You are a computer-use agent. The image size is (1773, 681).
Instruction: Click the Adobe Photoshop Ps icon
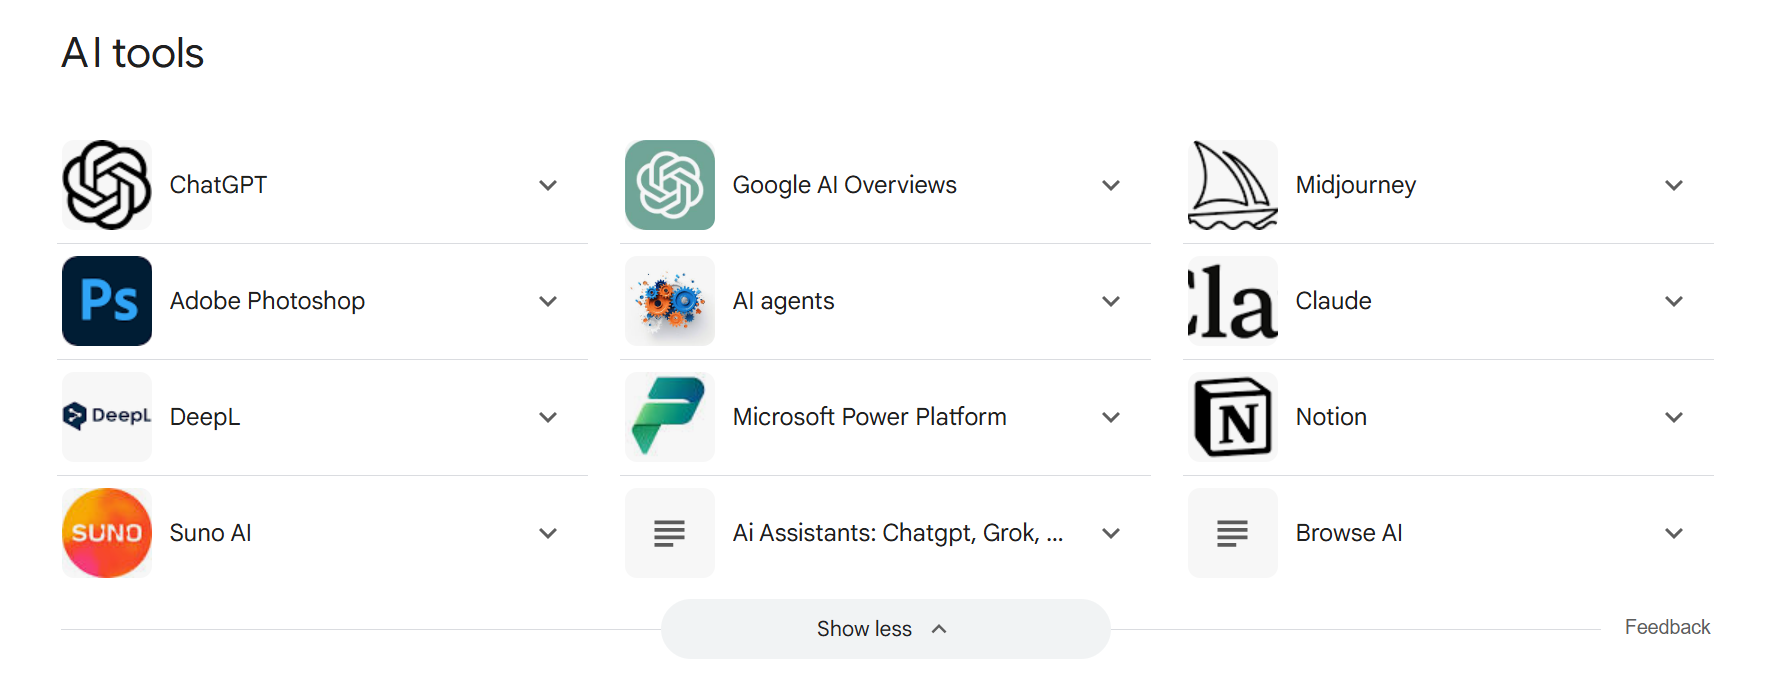click(106, 301)
